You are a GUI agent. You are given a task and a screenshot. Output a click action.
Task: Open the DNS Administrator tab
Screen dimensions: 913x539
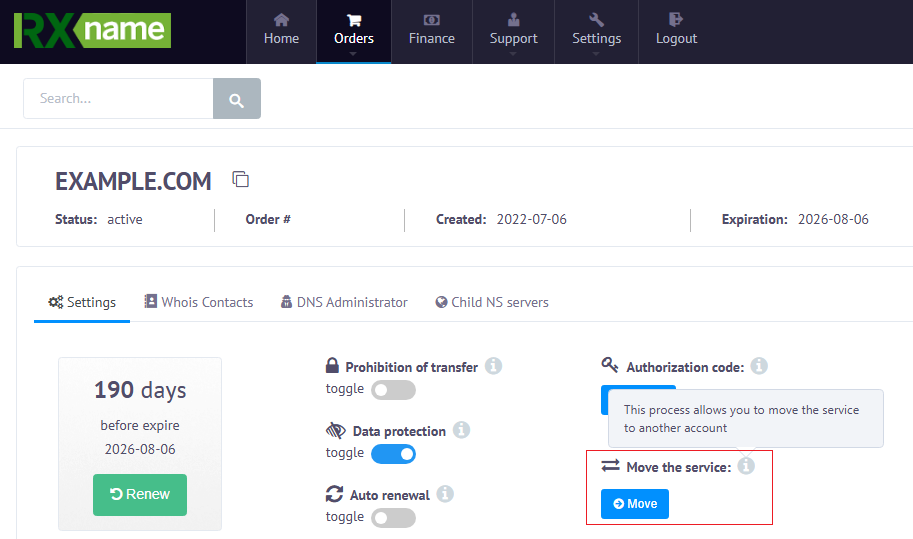pyautogui.click(x=344, y=302)
